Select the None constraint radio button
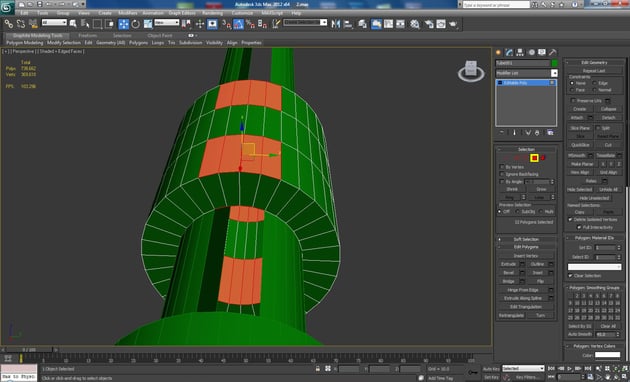This screenshot has height=382, width=630. coord(572,83)
